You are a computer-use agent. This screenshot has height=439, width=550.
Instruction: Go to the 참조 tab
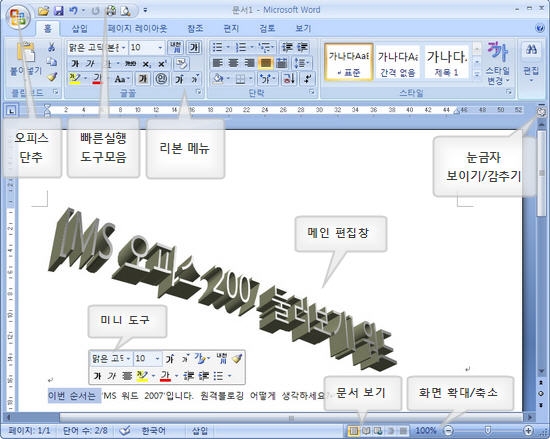pos(195,28)
